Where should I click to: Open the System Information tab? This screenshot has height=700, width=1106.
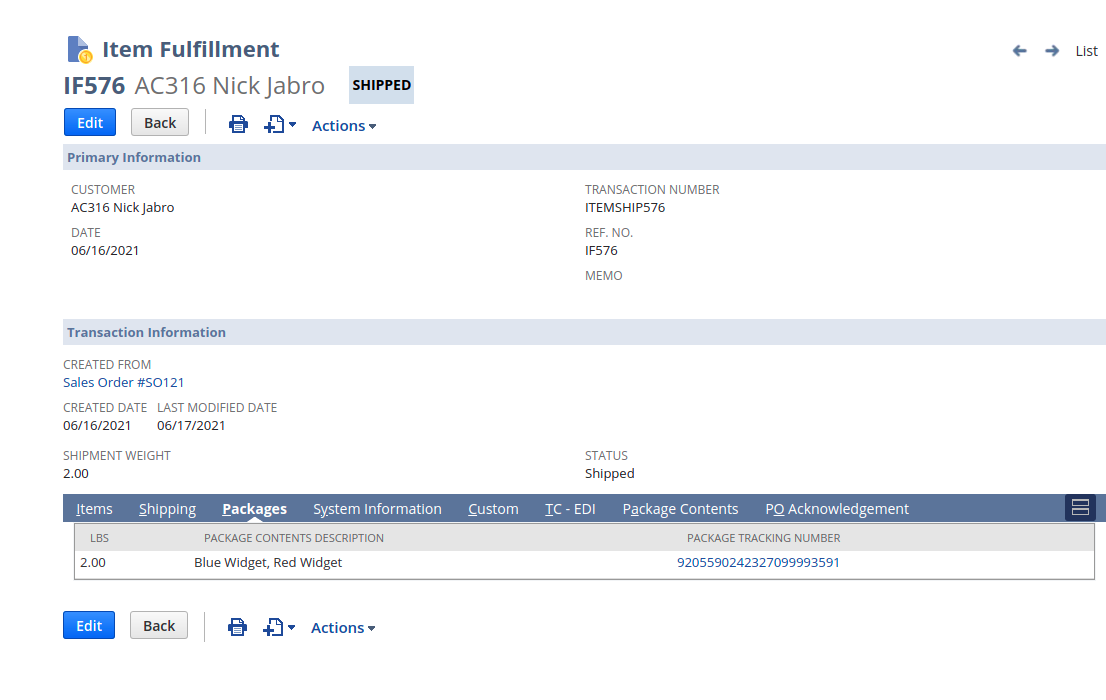point(377,509)
